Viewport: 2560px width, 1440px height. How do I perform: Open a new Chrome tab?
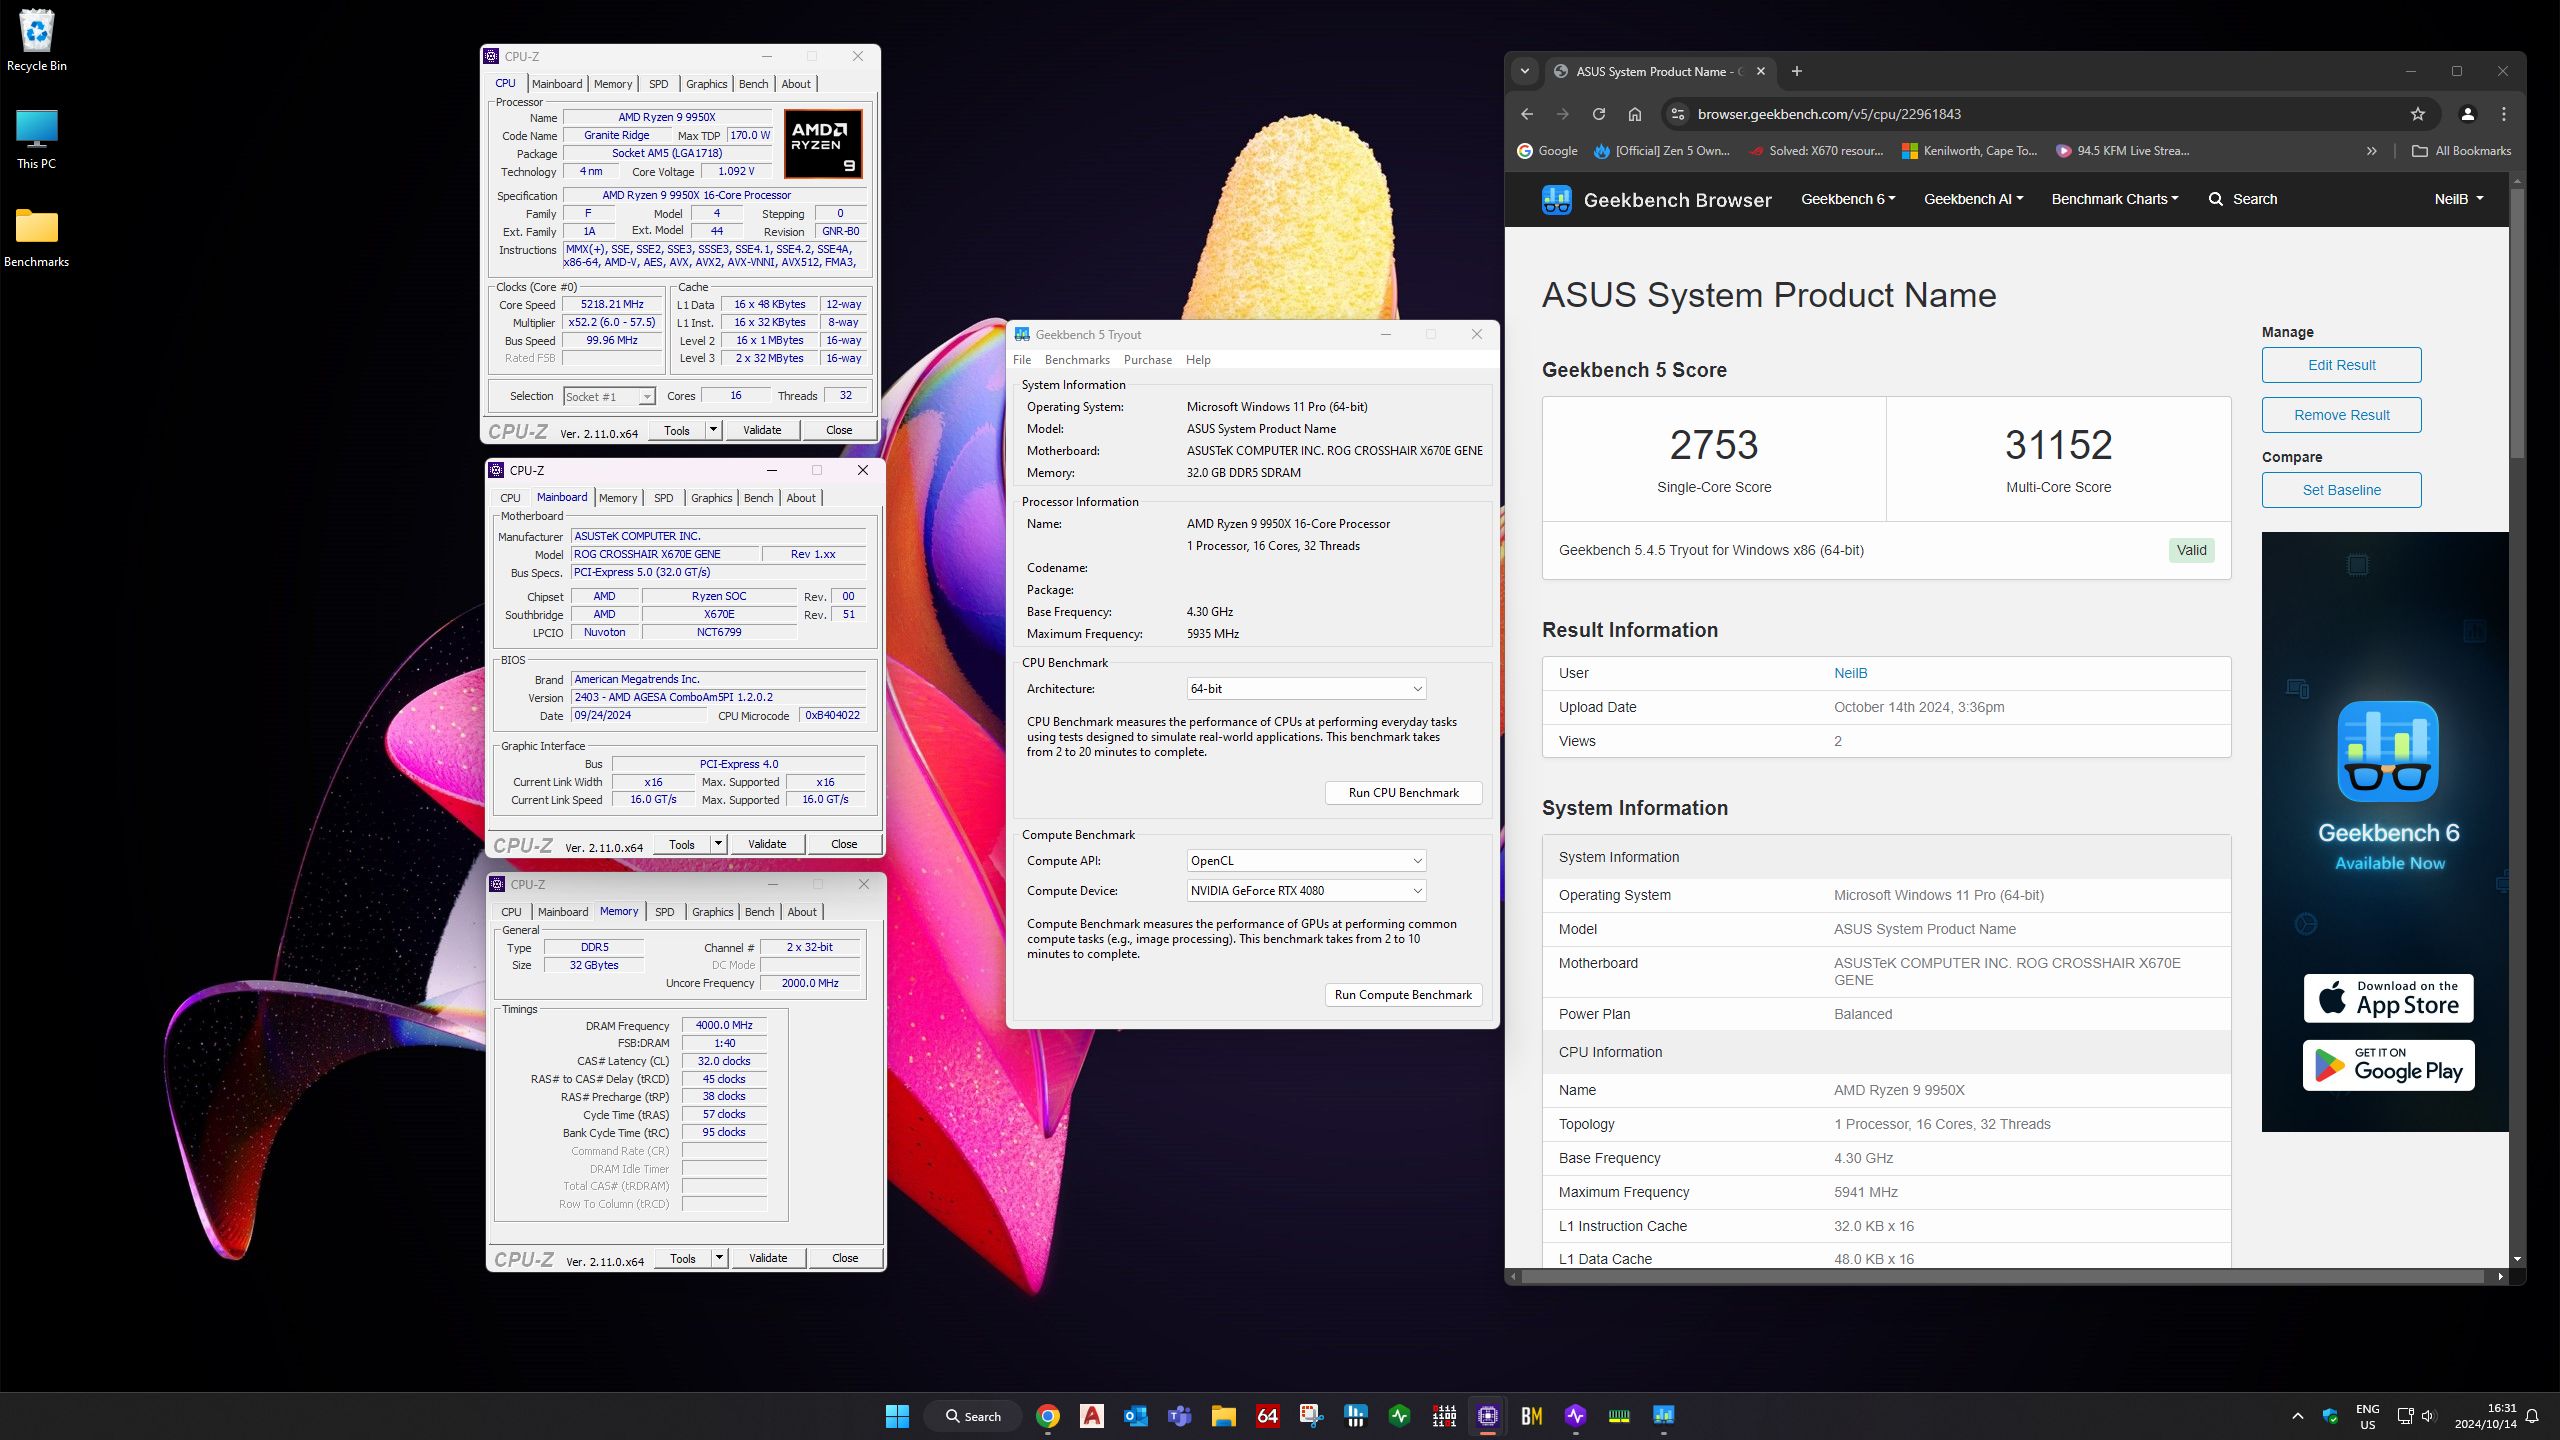click(x=1797, y=71)
